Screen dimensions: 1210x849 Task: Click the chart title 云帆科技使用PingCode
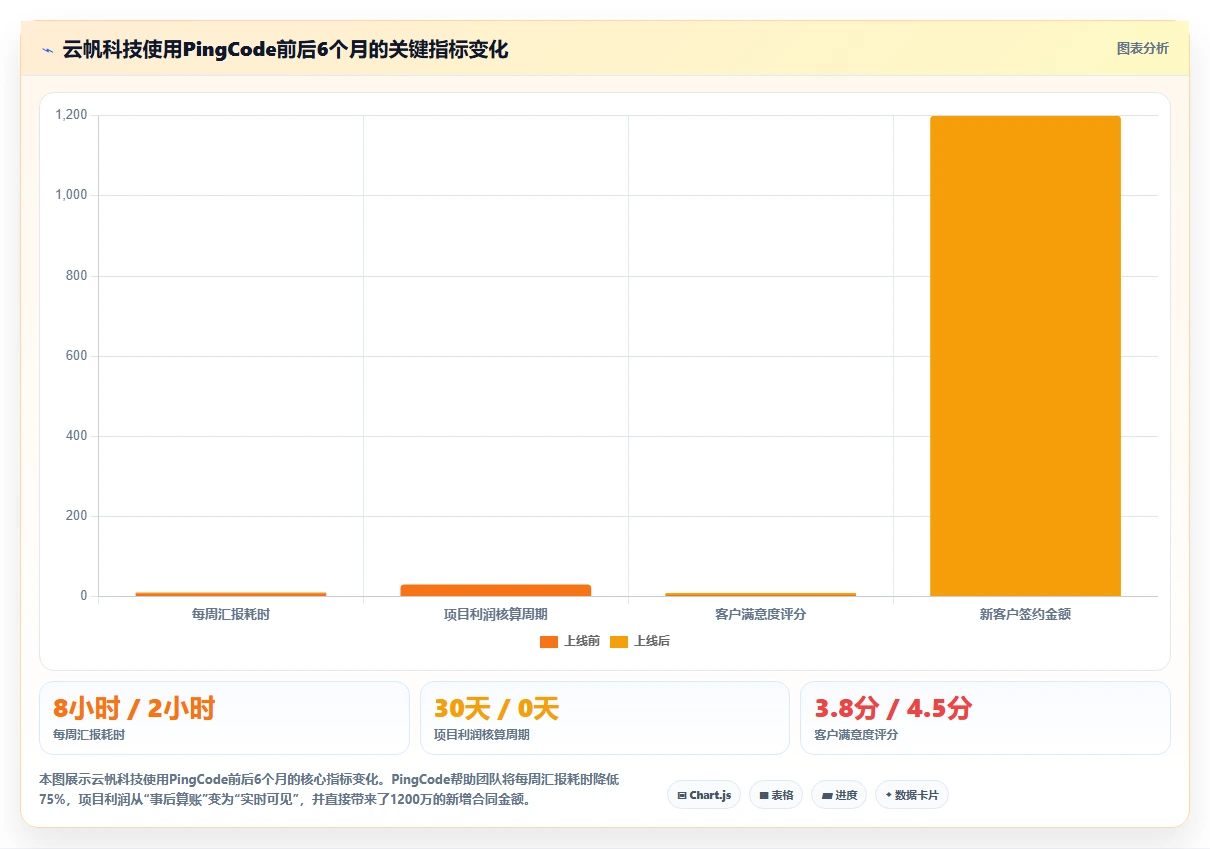285,50
